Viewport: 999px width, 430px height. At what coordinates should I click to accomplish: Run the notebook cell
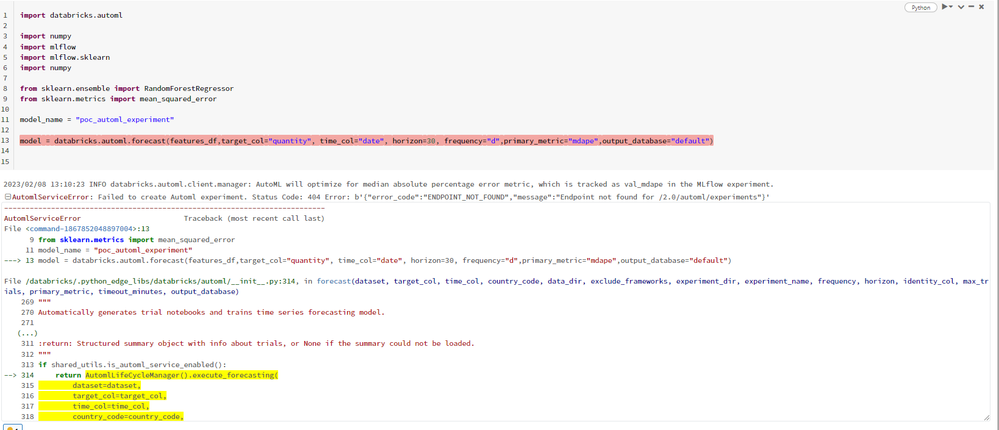click(x=943, y=7)
